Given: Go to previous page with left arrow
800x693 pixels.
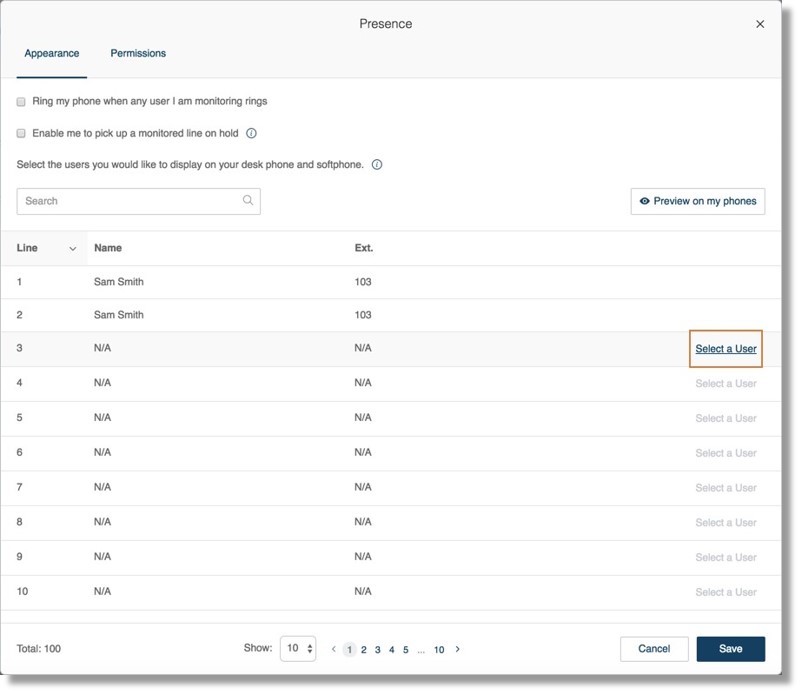Looking at the screenshot, I should click(x=334, y=649).
